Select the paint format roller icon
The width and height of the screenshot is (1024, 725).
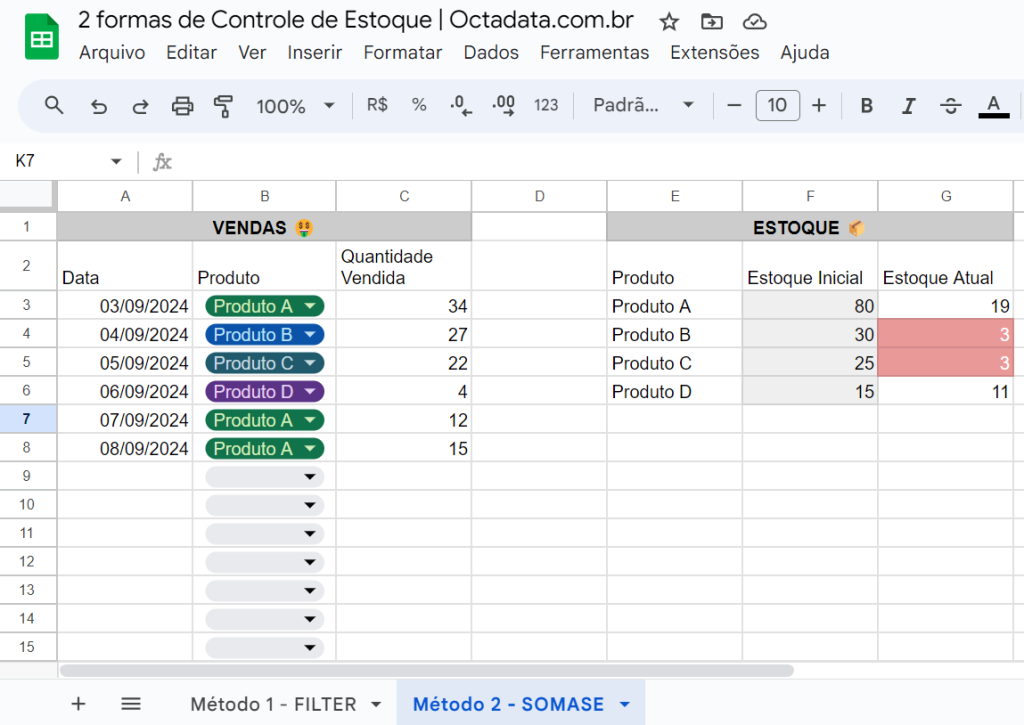tap(223, 105)
